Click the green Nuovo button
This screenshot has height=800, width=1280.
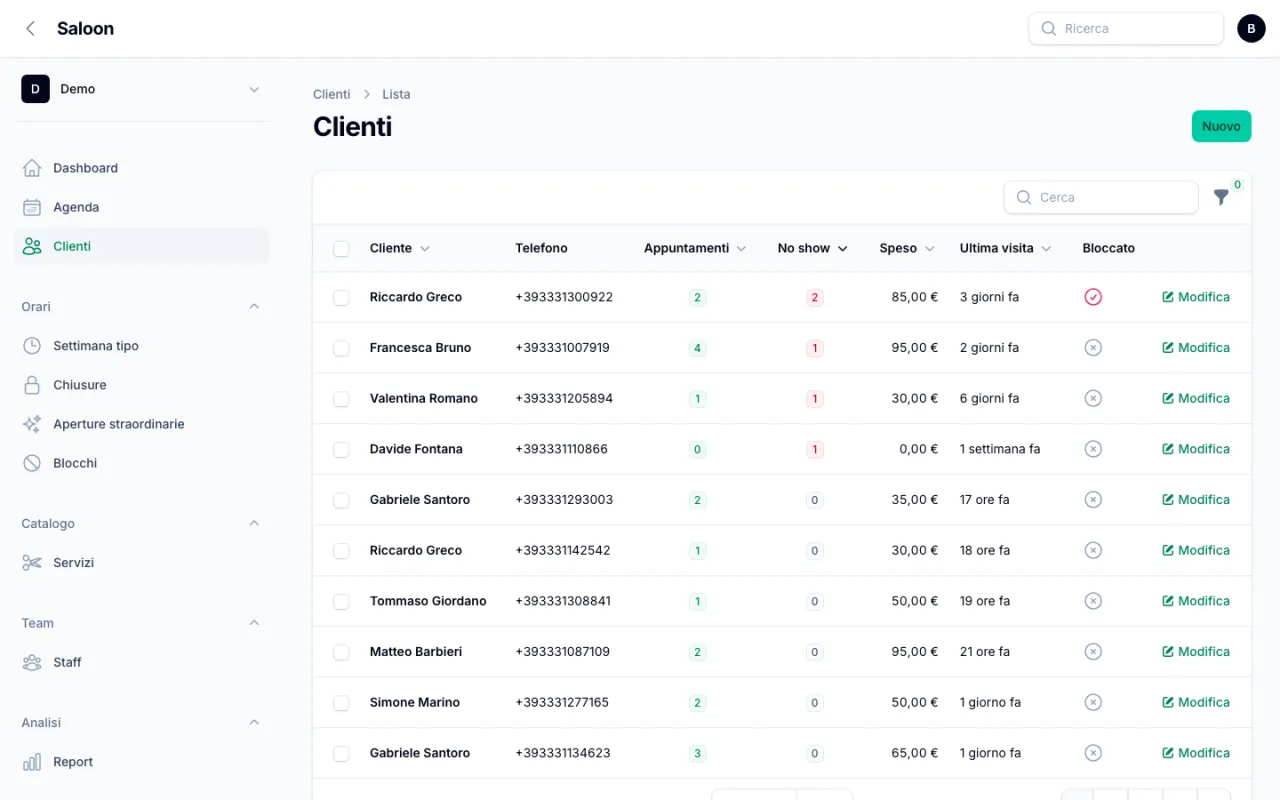point(1221,126)
